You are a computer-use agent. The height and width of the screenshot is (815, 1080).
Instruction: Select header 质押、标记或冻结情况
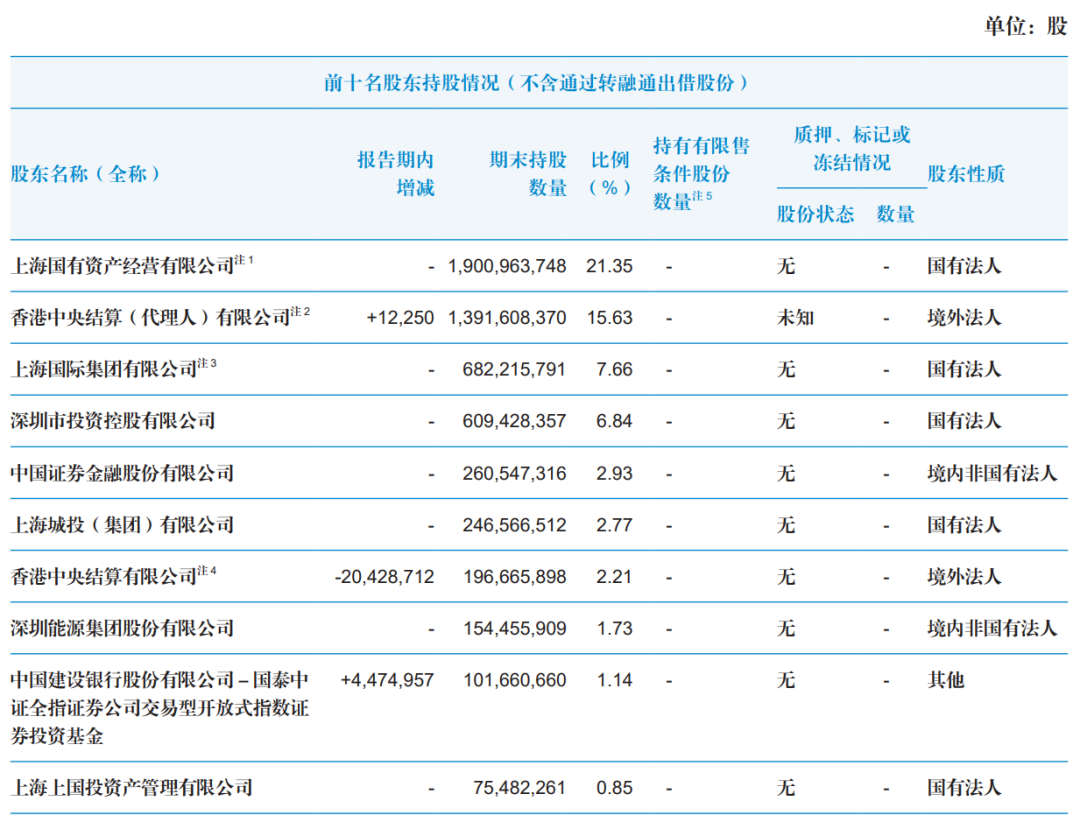click(852, 149)
